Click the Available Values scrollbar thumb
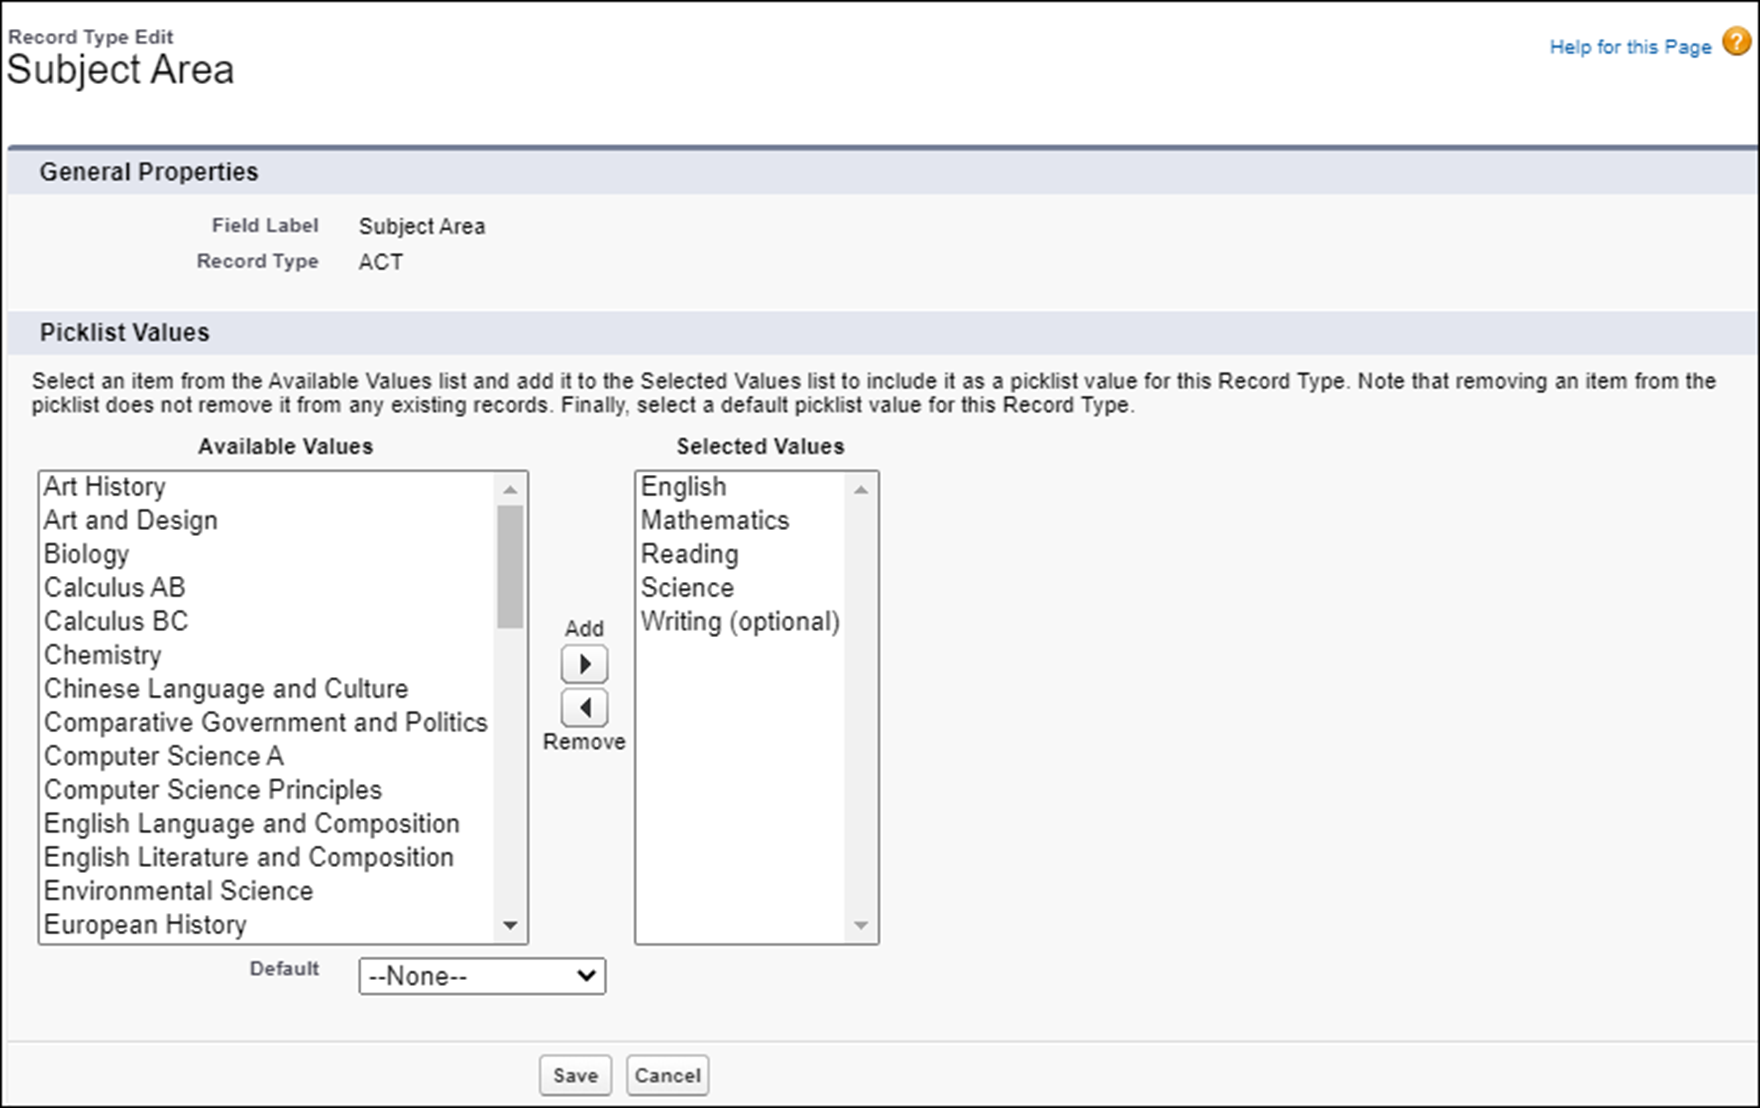1760x1108 pixels. pos(510,566)
